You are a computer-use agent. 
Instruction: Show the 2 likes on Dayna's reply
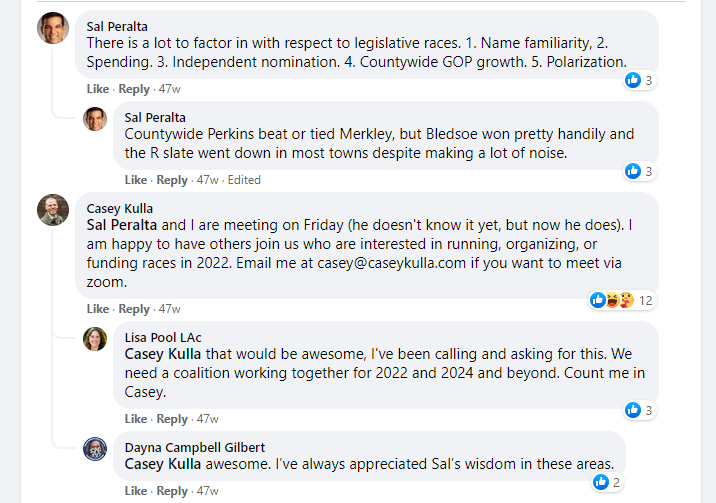click(x=607, y=482)
